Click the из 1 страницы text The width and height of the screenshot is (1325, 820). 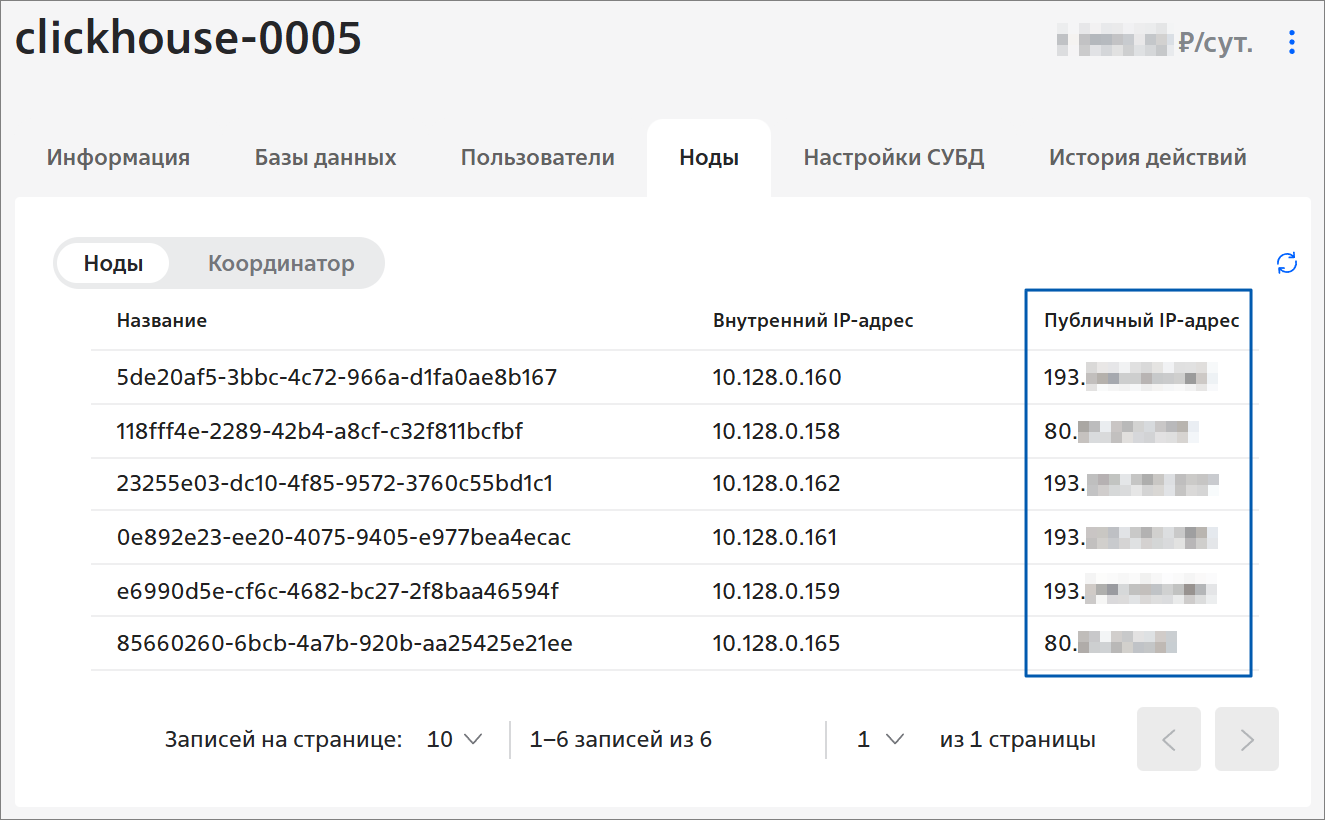coord(1018,740)
